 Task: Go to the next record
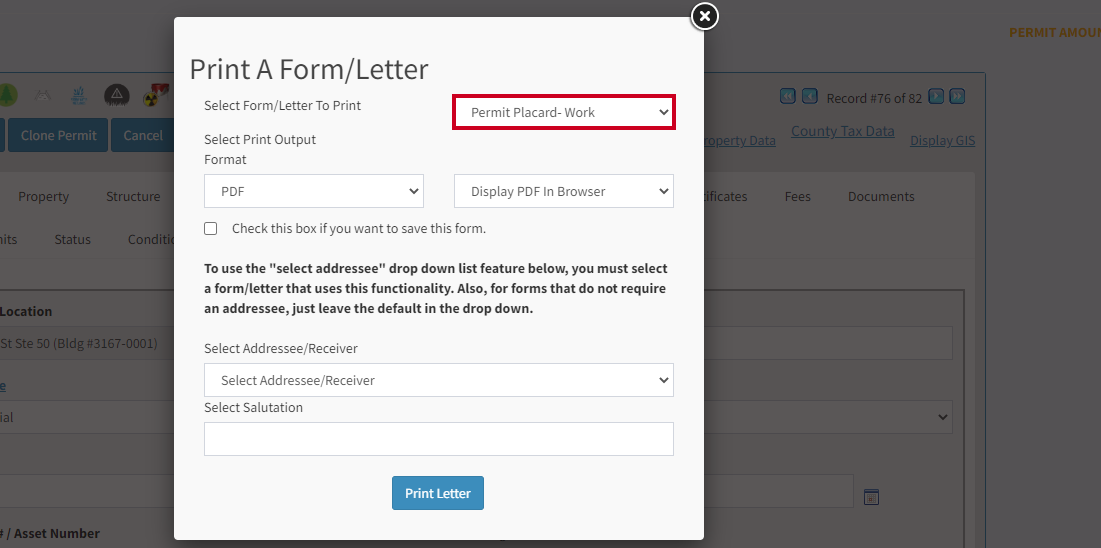click(x=935, y=96)
